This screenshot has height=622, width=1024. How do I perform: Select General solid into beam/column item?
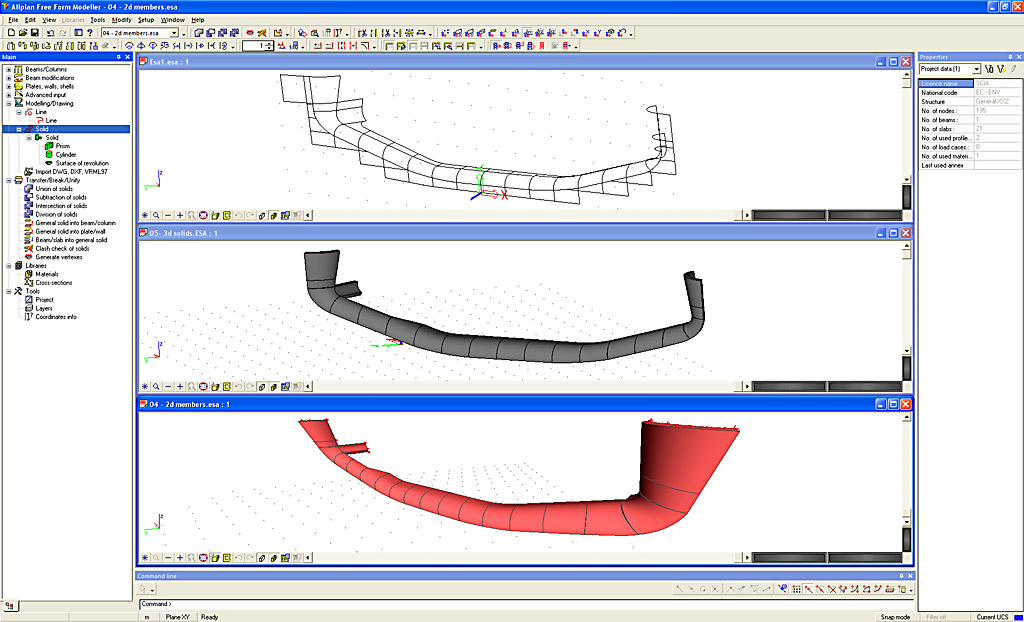click(x=75, y=223)
